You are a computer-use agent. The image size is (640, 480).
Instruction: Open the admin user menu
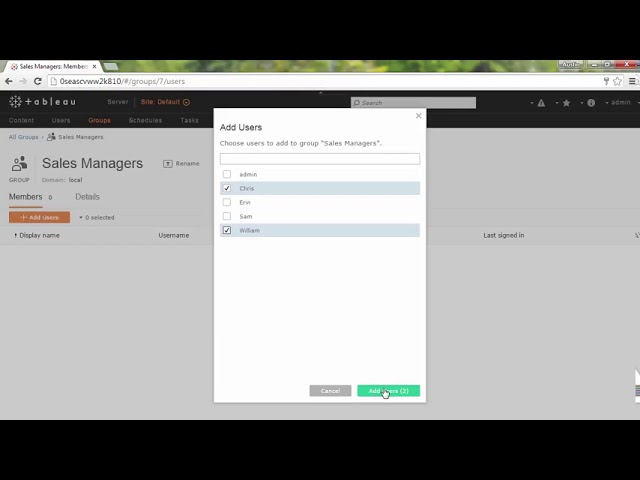click(620, 102)
